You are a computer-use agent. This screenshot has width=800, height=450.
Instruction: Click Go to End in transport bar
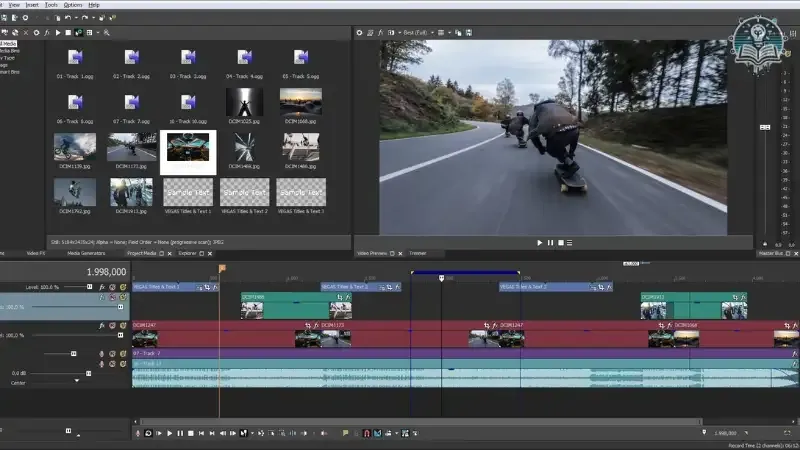tap(212, 433)
